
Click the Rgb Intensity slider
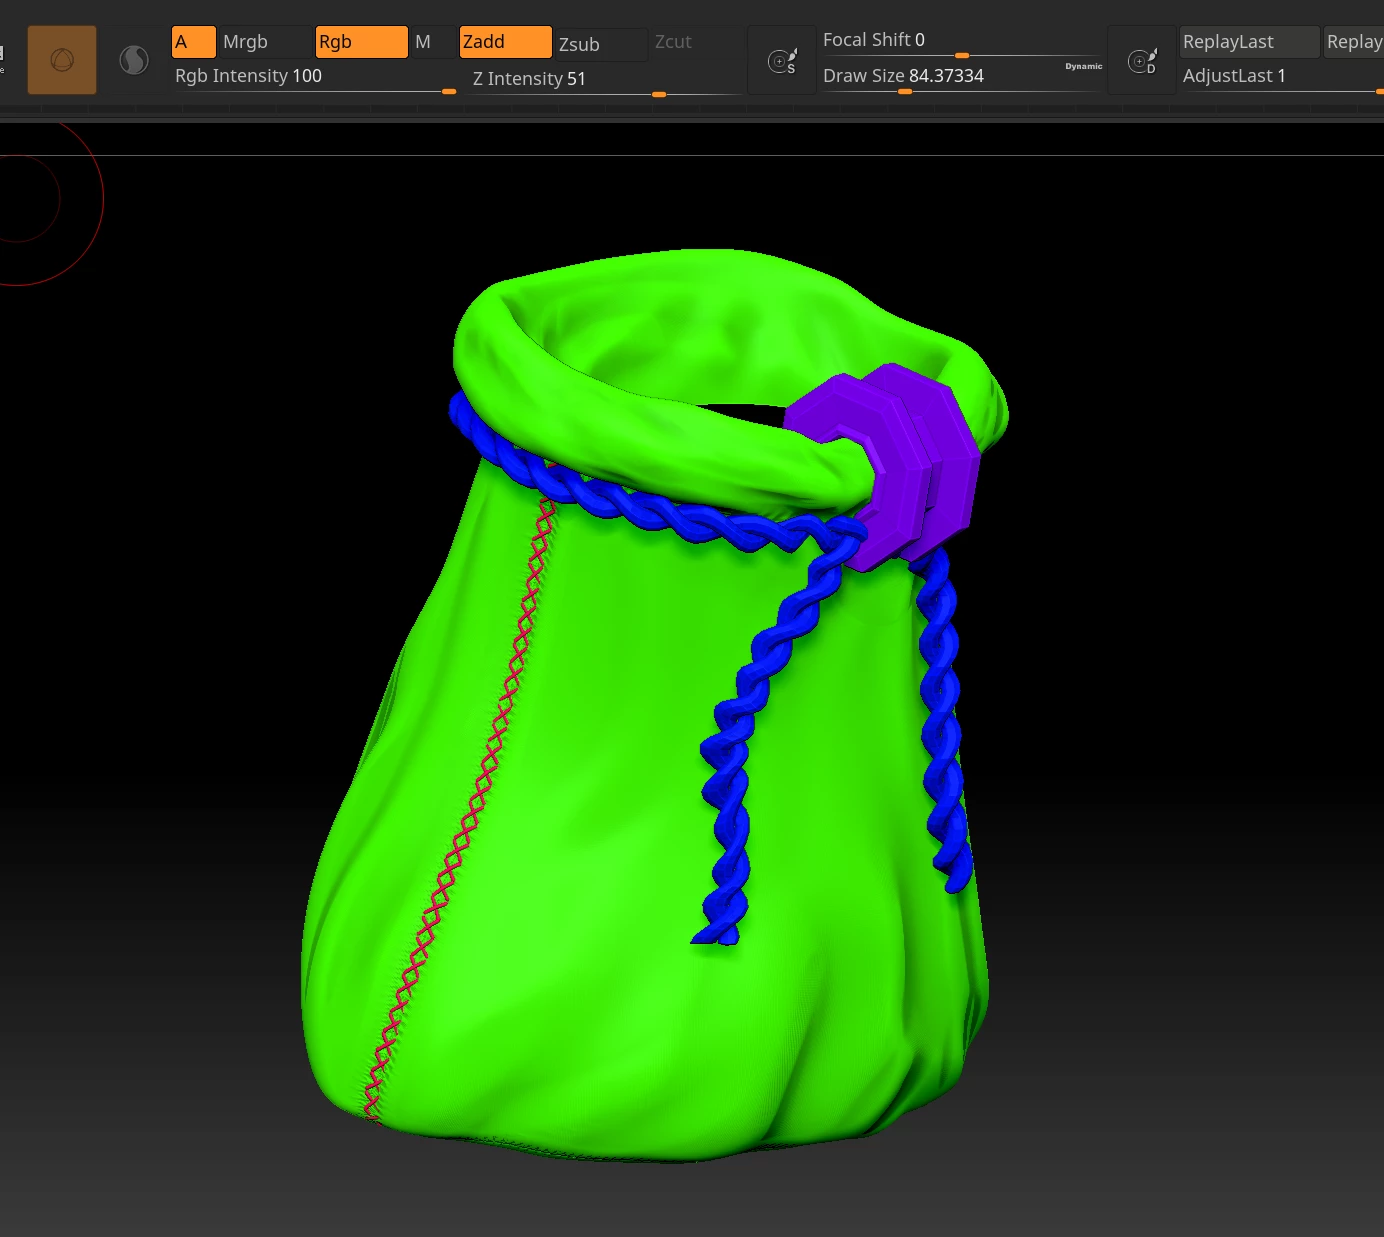pyautogui.click(x=314, y=78)
